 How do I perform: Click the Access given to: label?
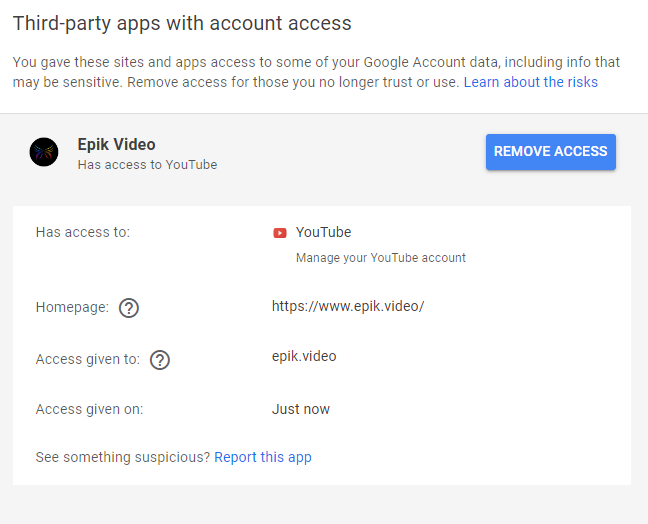coord(88,360)
